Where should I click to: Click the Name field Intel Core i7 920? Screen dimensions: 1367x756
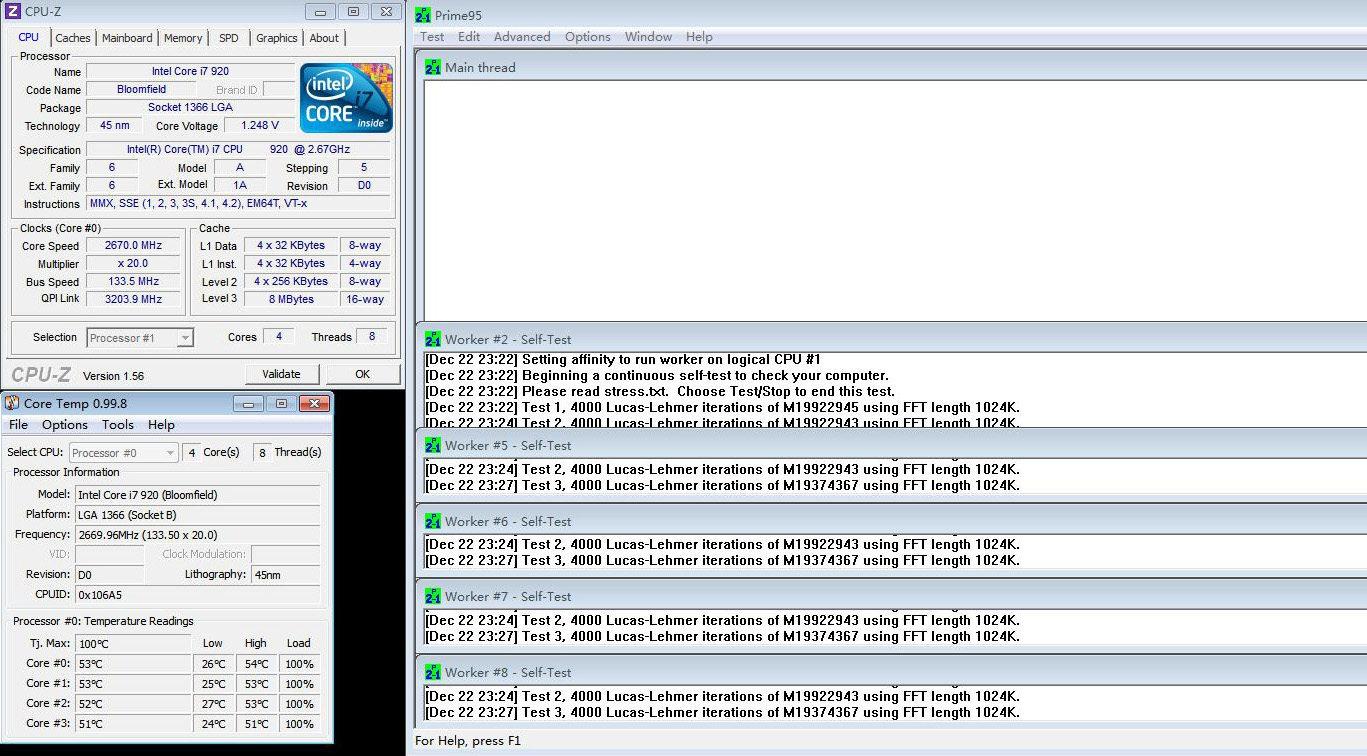[191, 72]
